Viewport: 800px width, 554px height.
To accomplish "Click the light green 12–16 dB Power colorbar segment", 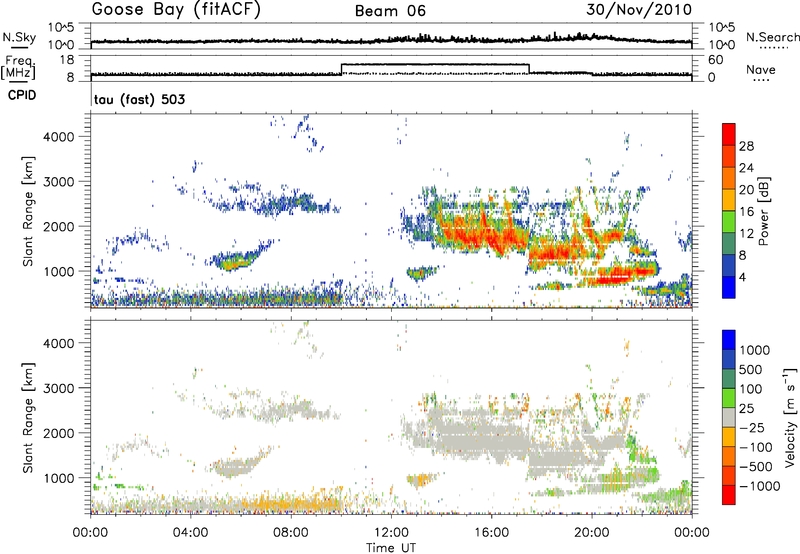I will pyautogui.click(x=729, y=222).
